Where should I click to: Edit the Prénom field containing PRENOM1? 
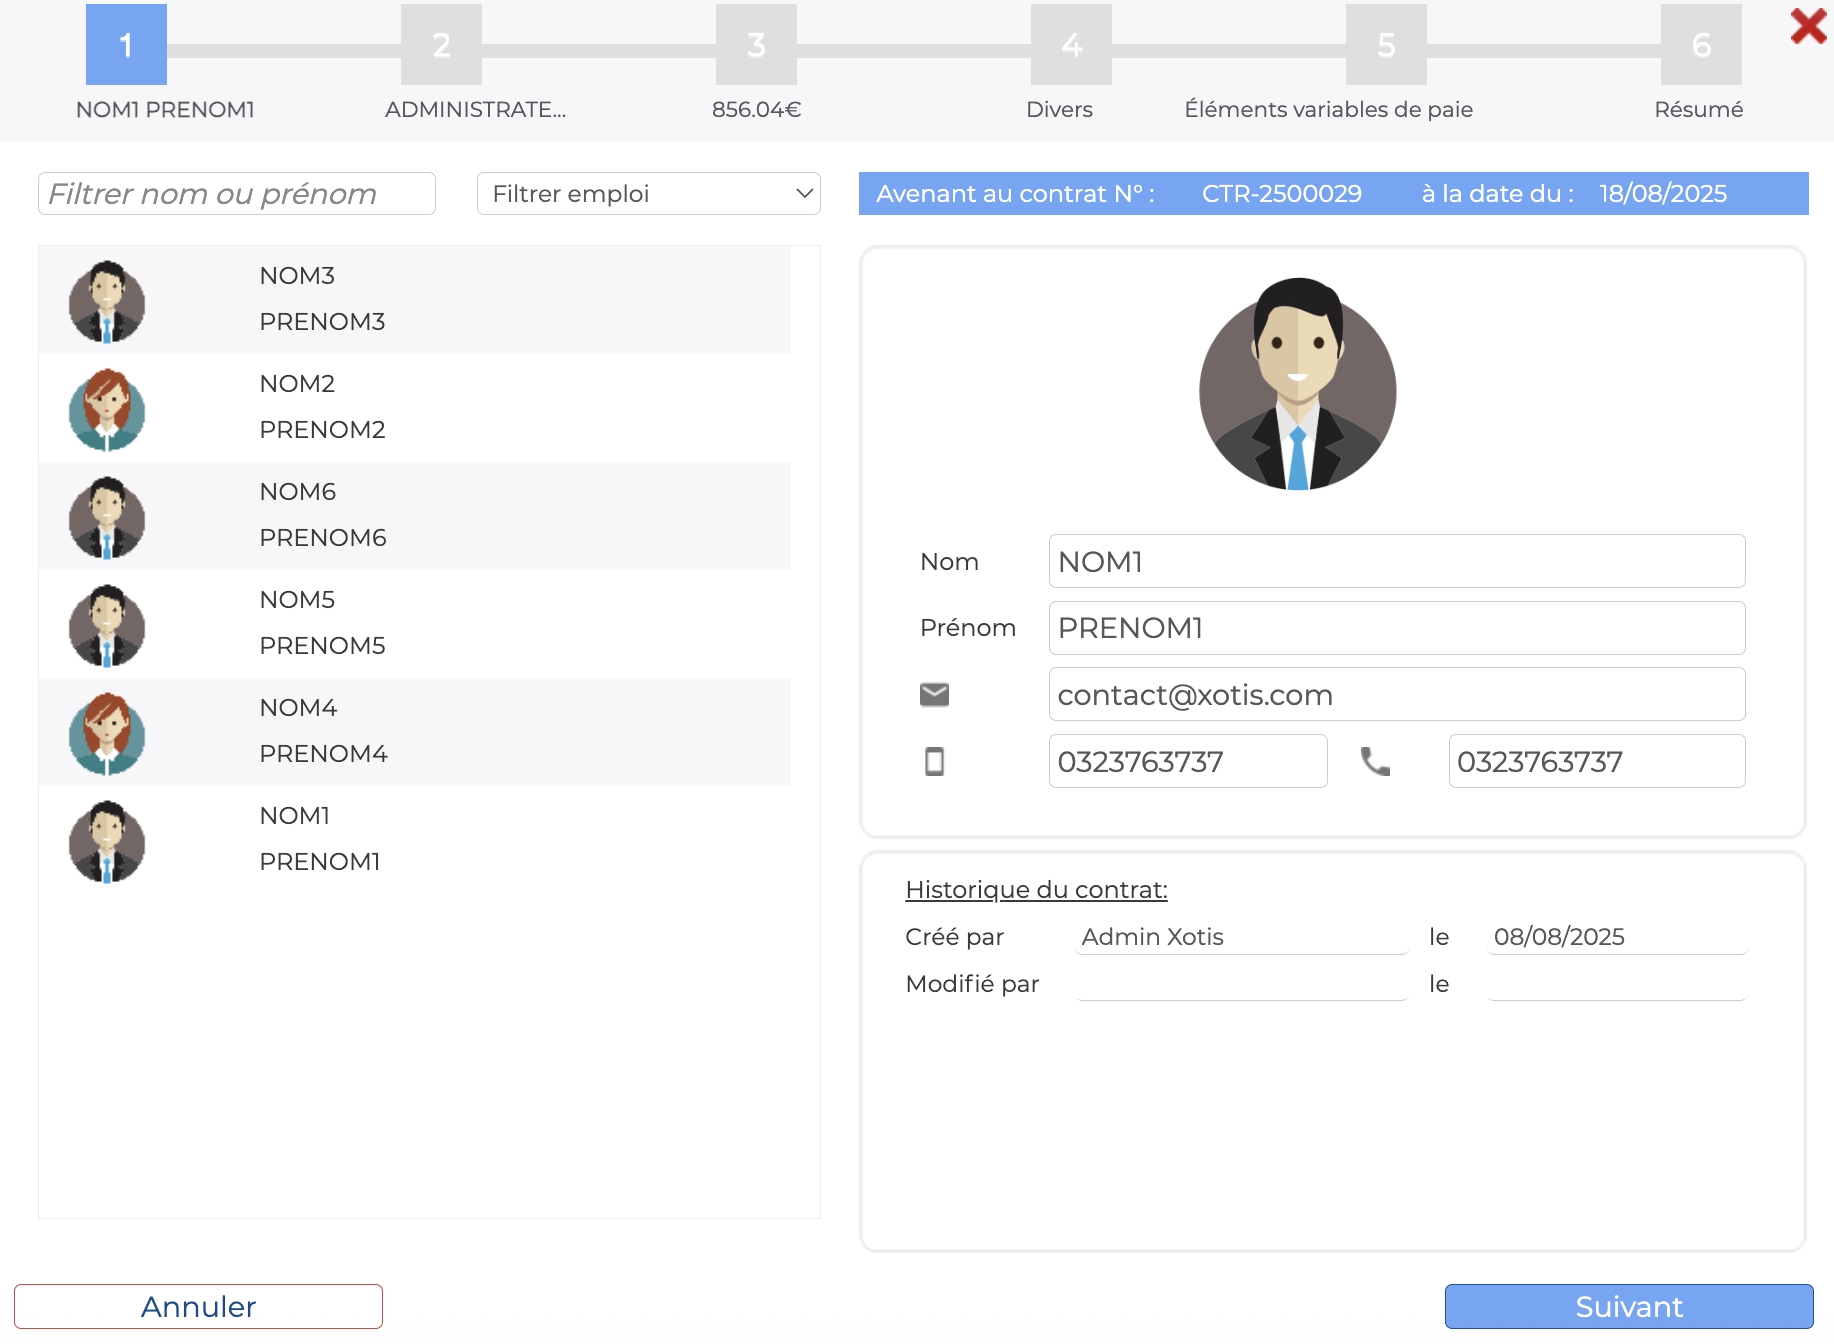tap(1397, 628)
